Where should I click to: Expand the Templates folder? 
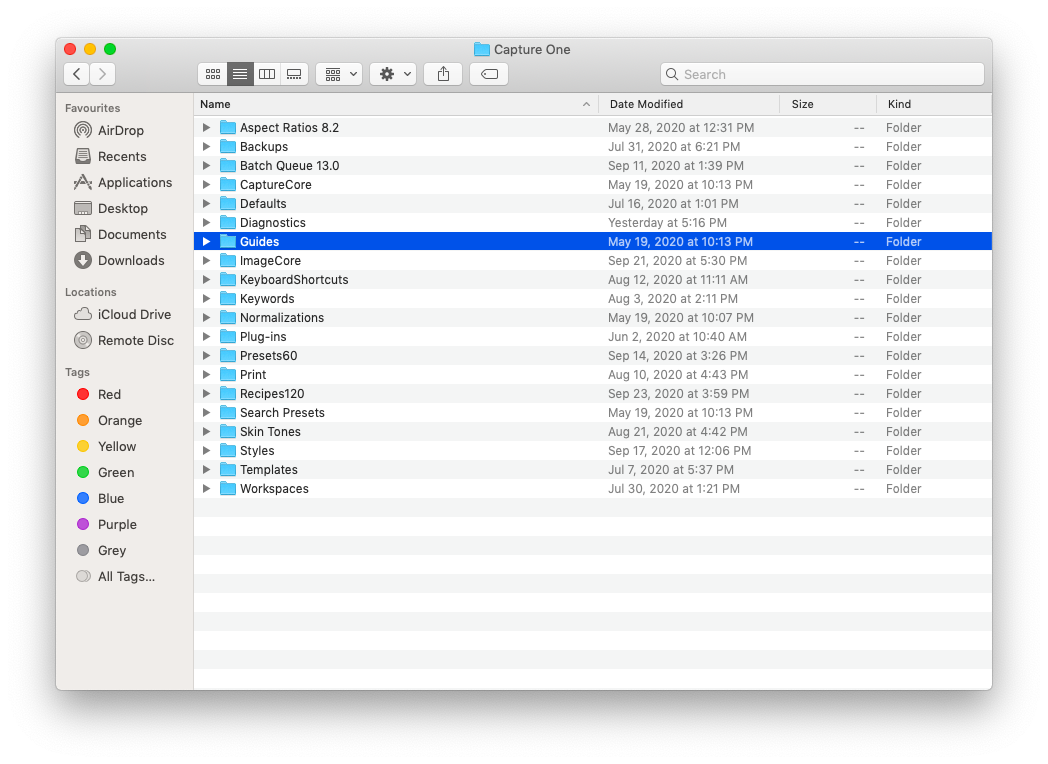coord(207,470)
